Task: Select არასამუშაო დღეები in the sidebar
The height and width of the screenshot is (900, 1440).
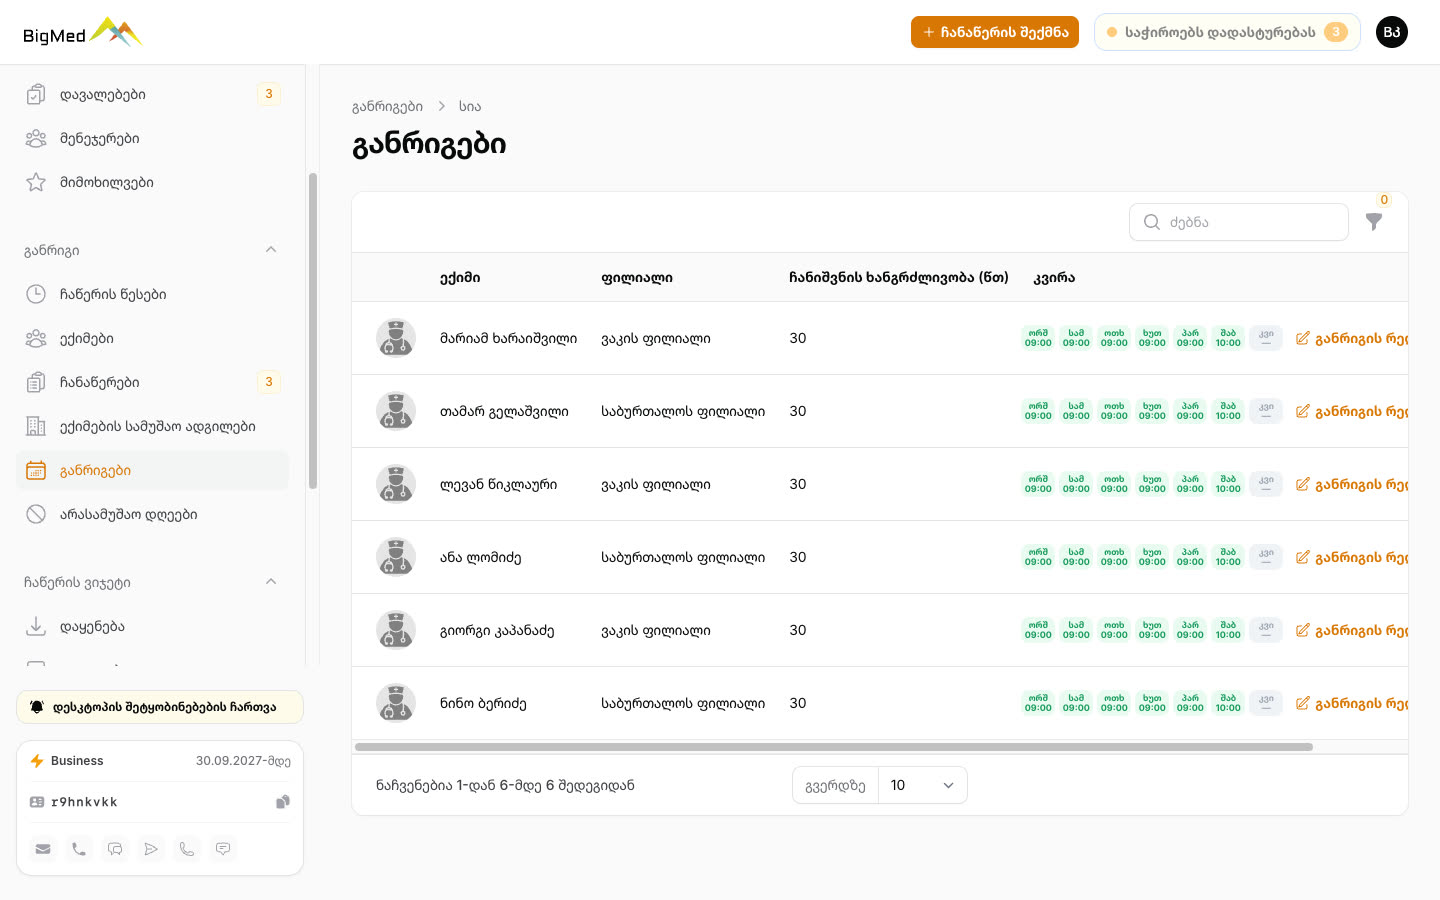Action: coord(152,514)
